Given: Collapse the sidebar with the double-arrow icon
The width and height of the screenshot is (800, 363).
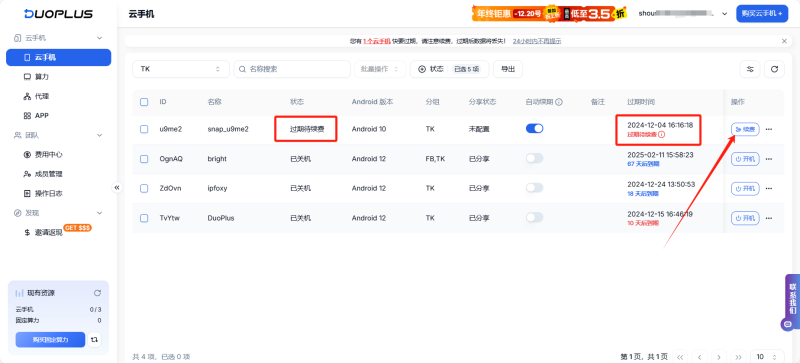Looking at the screenshot, I should click(x=117, y=188).
